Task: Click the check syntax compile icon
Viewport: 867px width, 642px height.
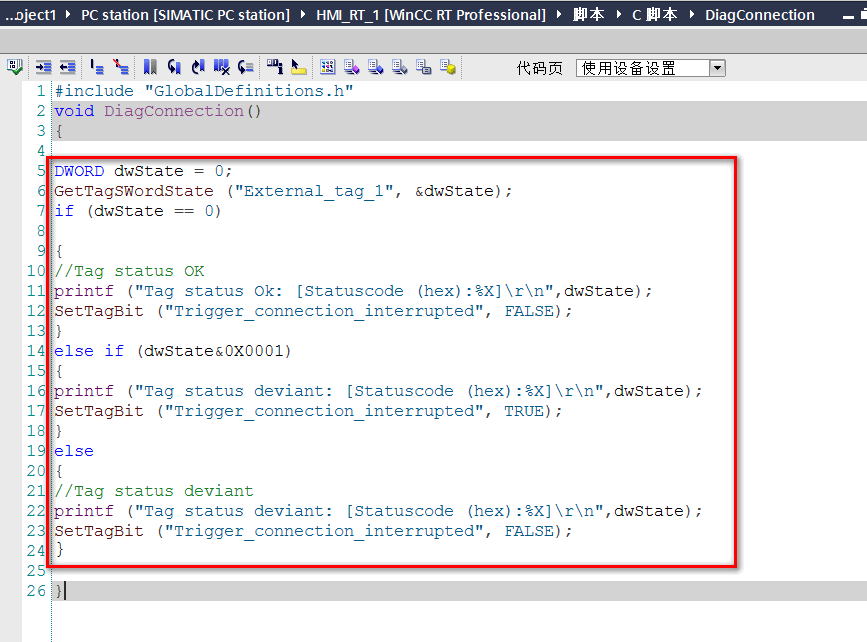Action: click(x=15, y=67)
